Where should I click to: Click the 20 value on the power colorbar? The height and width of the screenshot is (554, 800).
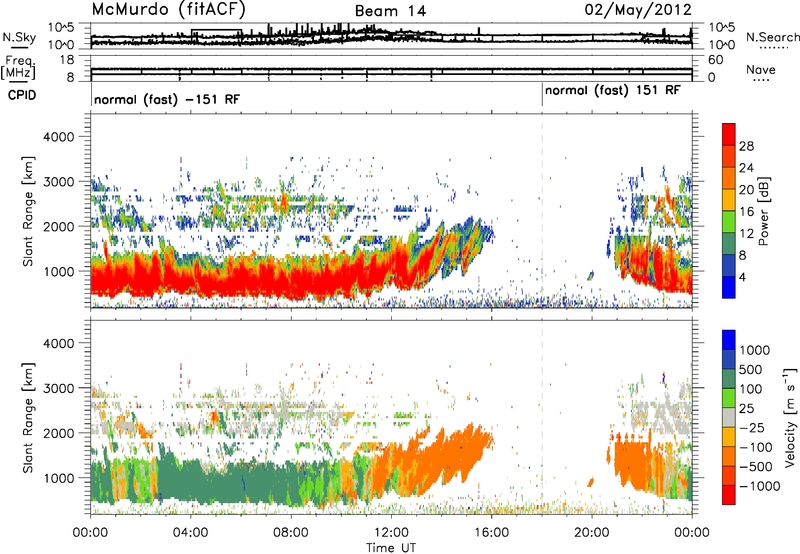(746, 190)
